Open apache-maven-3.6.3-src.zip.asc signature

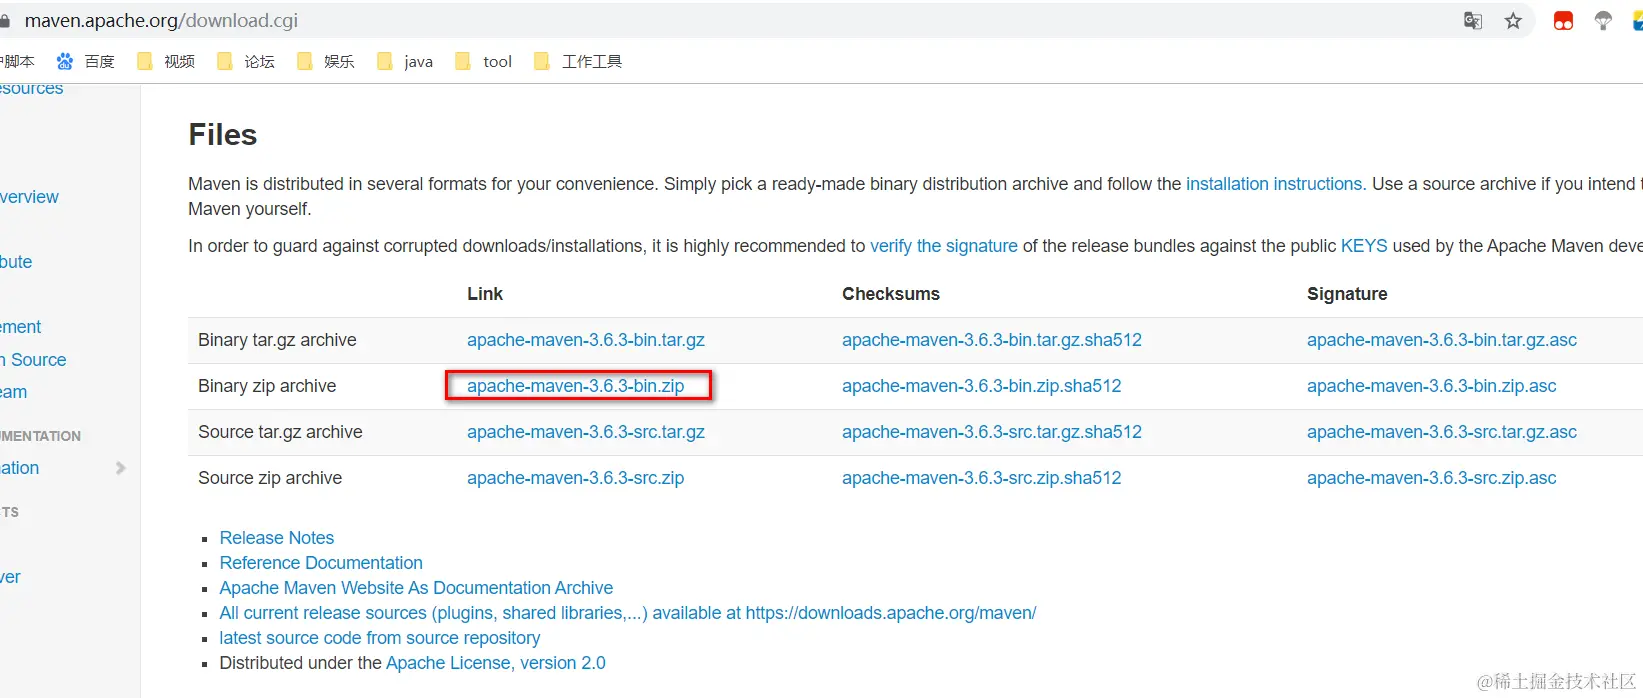1432,478
